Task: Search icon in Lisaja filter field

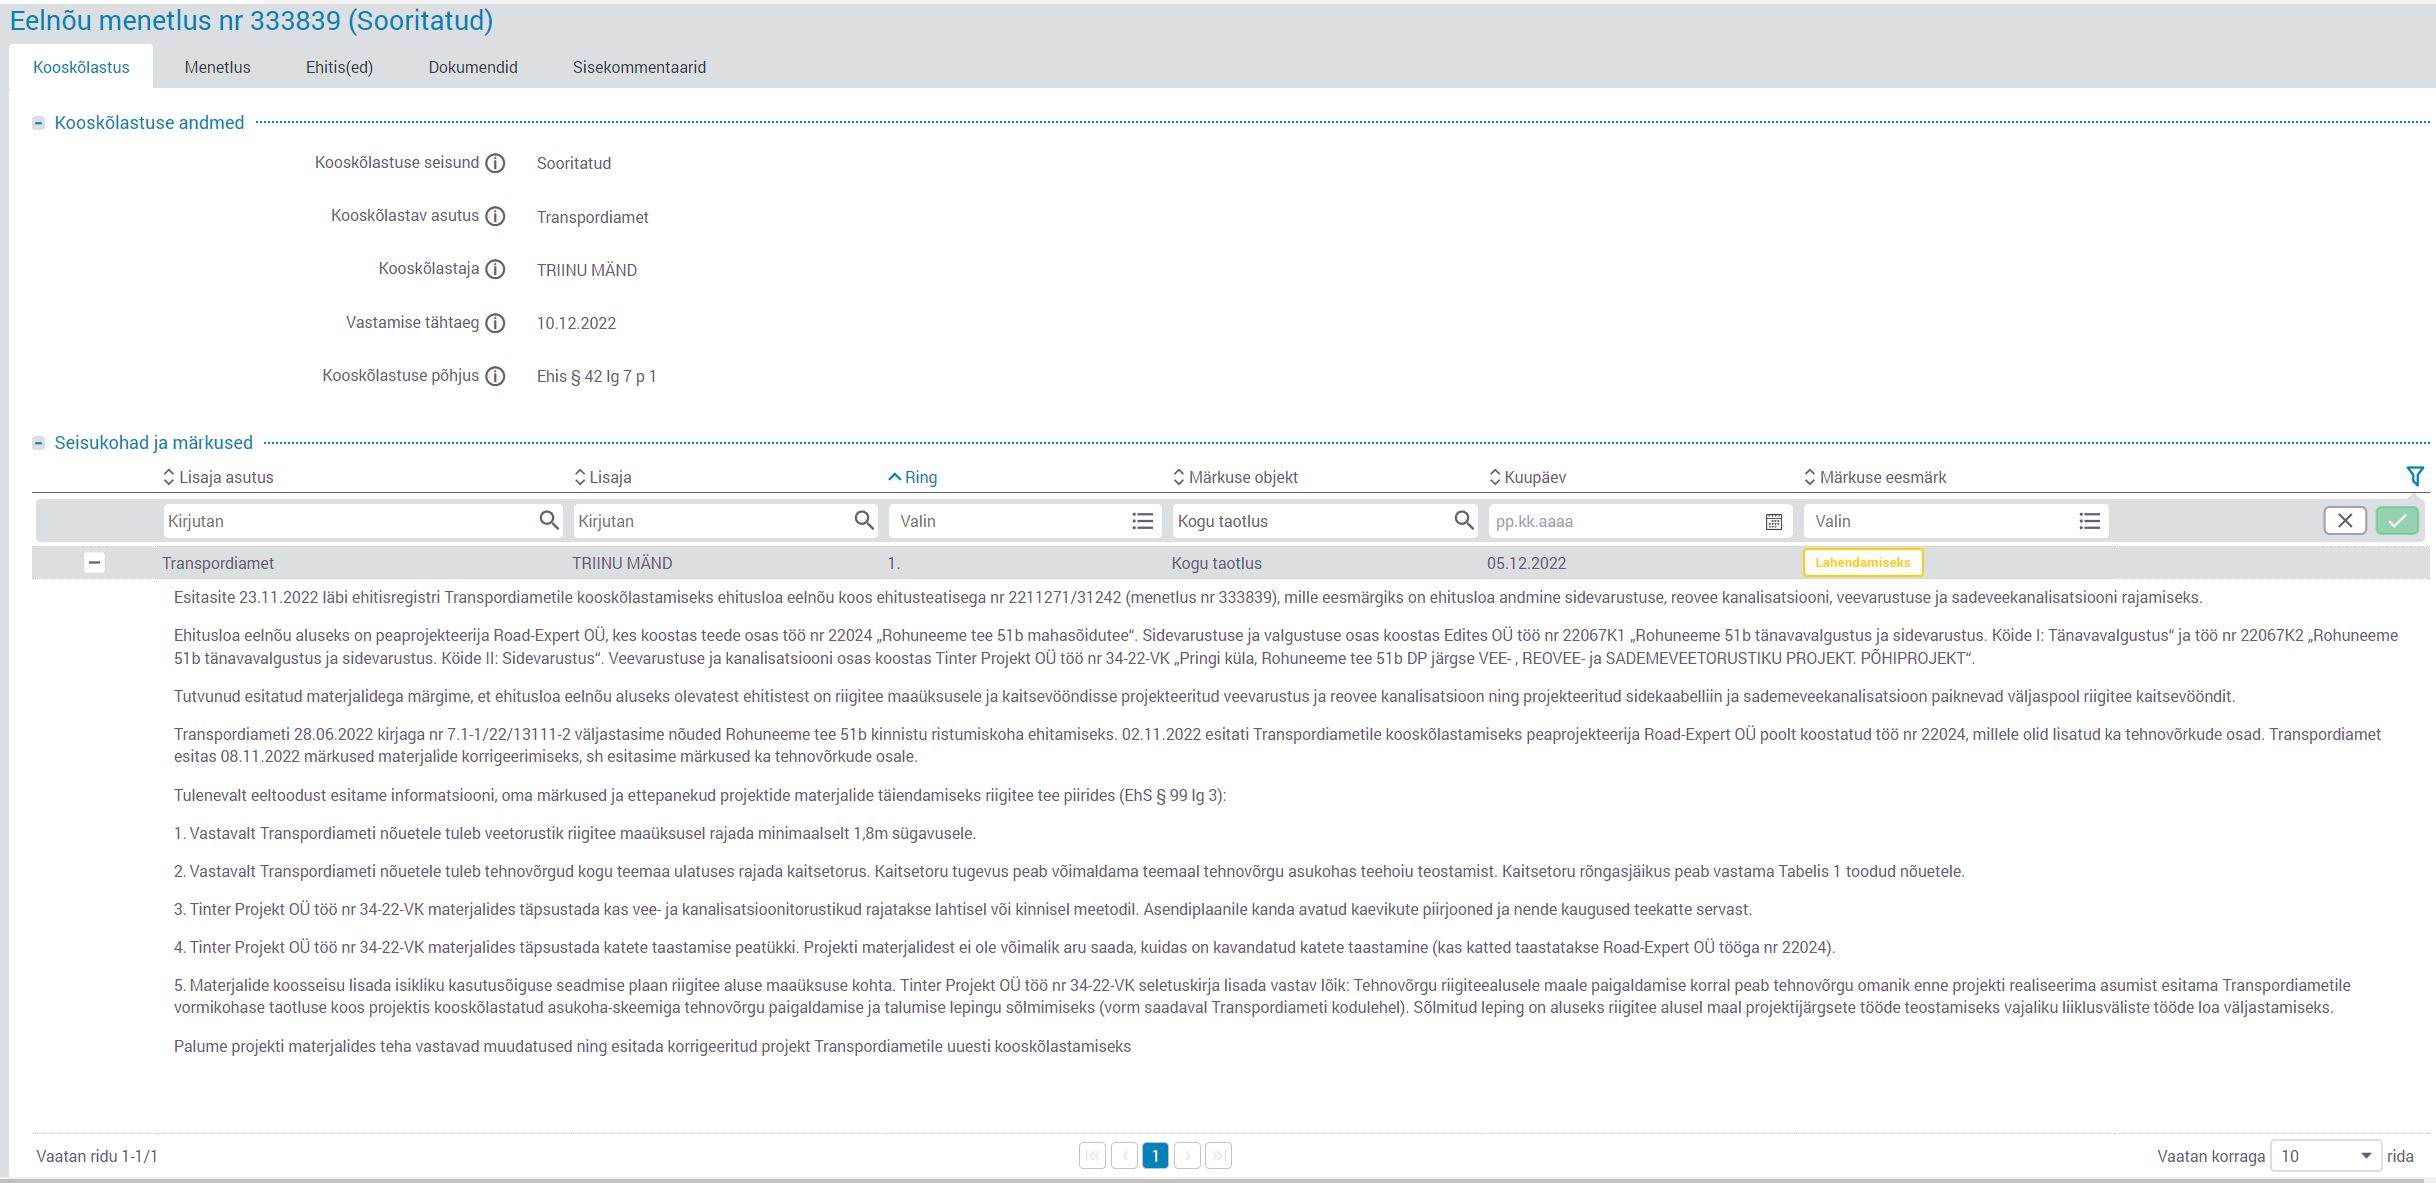Action: pyautogui.click(x=864, y=520)
